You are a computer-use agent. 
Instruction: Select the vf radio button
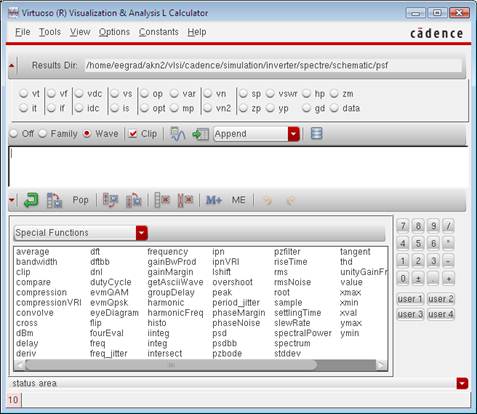(x=51, y=94)
